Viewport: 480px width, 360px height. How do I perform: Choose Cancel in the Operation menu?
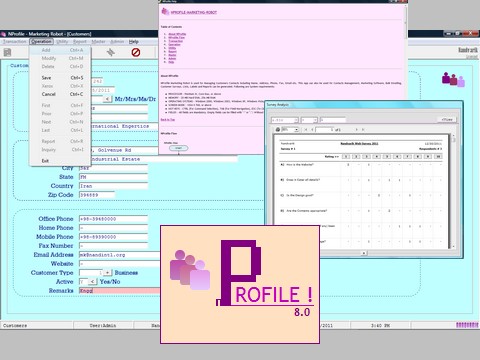pos(60,94)
